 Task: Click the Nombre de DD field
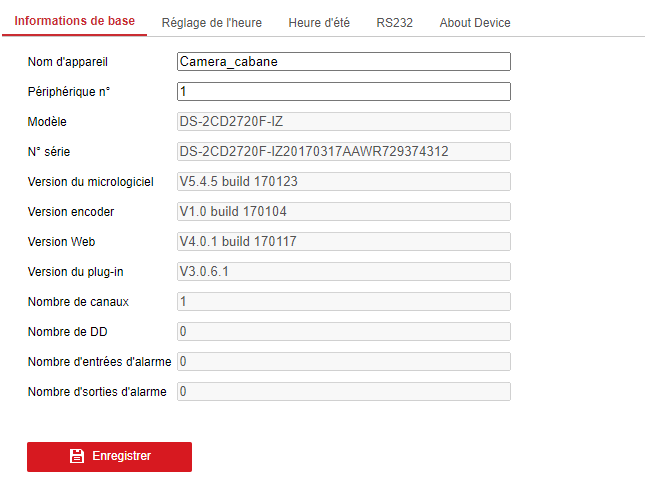(343, 332)
